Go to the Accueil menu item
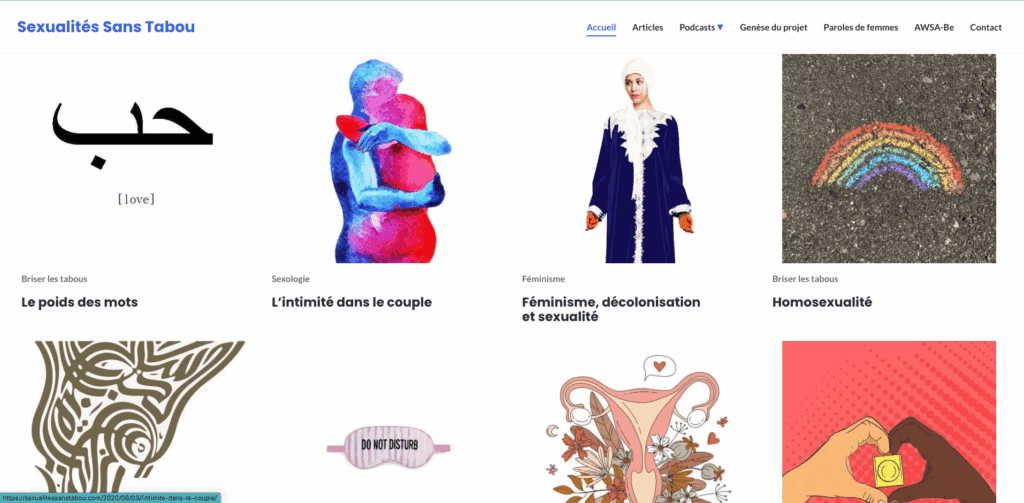This screenshot has width=1024, height=503. (x=601, y=27)
